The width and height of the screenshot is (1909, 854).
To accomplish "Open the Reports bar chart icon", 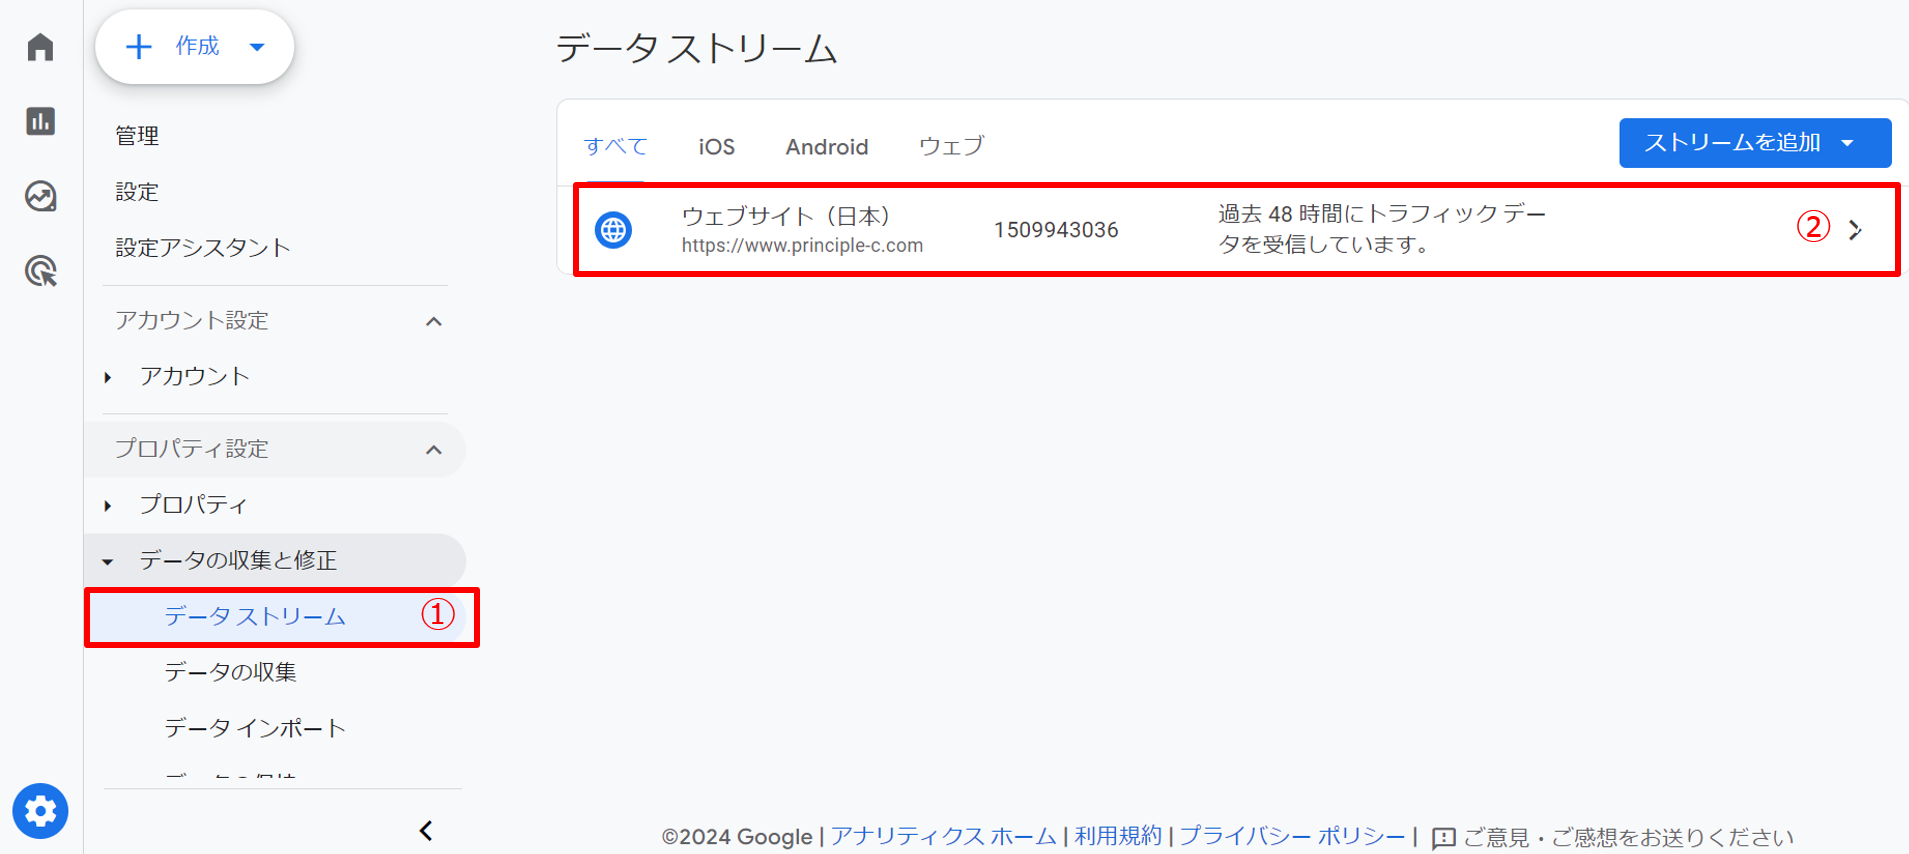I will coord(40,121).
